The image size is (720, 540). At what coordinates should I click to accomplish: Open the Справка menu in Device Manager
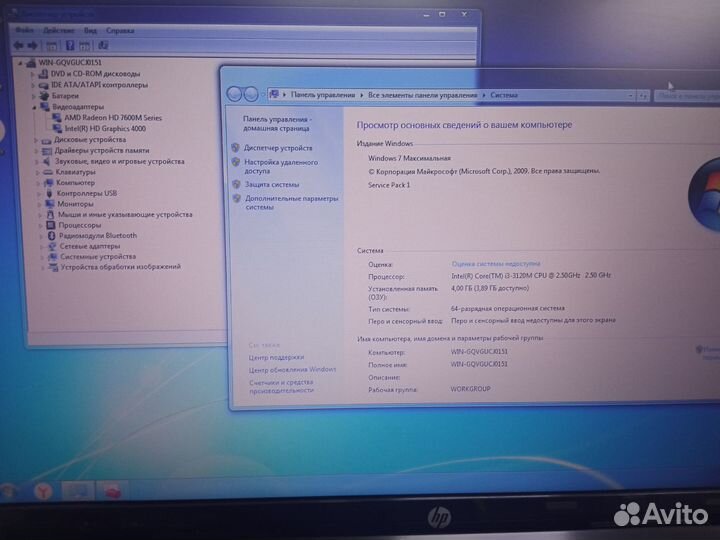120,31
